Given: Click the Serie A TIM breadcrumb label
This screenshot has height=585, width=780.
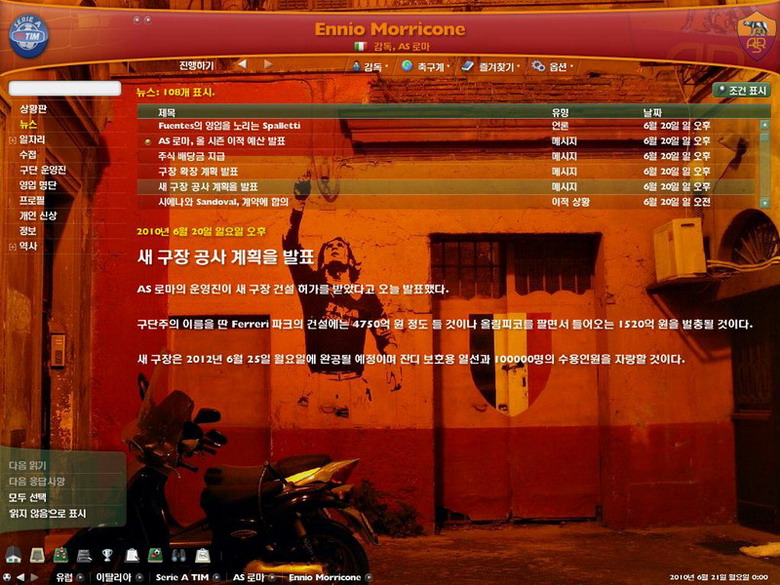Looking at the screenshot, I should [182, 577].
